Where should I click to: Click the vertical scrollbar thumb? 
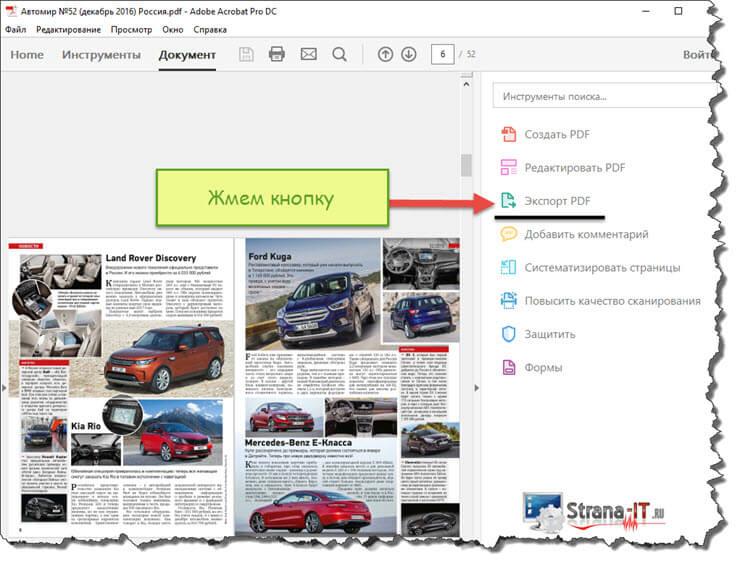pyautogui.click(x=466, y=165)
